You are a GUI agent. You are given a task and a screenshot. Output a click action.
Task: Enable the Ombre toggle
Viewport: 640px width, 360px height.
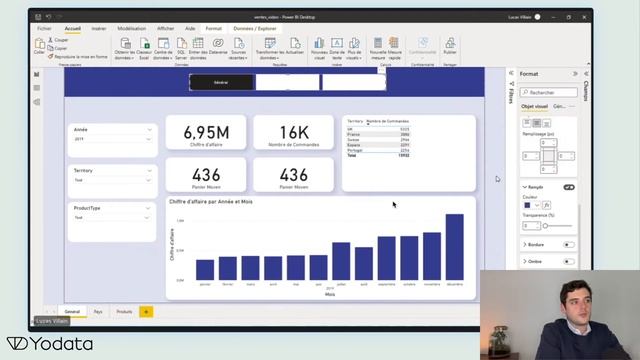pyautogui.click(x=569, y=262)
